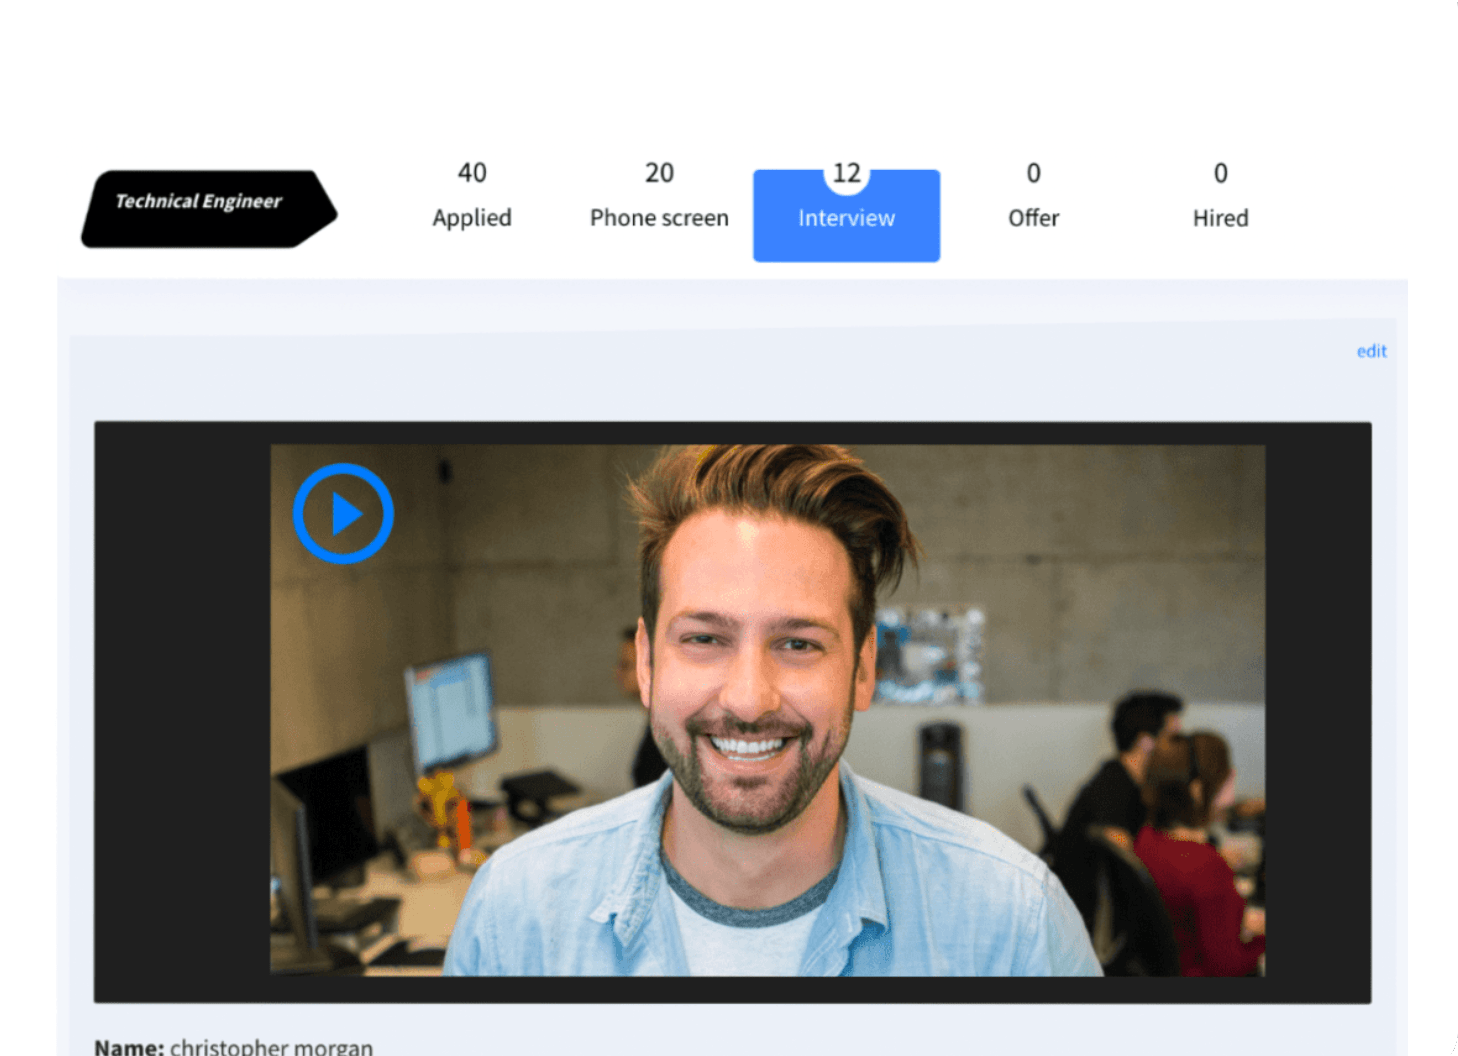
Task: Click the candidate video thumbnail
Action: pos(767,710)
